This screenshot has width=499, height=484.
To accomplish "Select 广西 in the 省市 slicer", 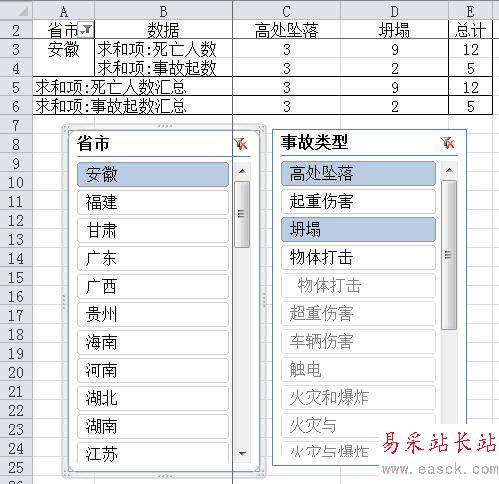I will pyautogui.click(x=153, y=286).
